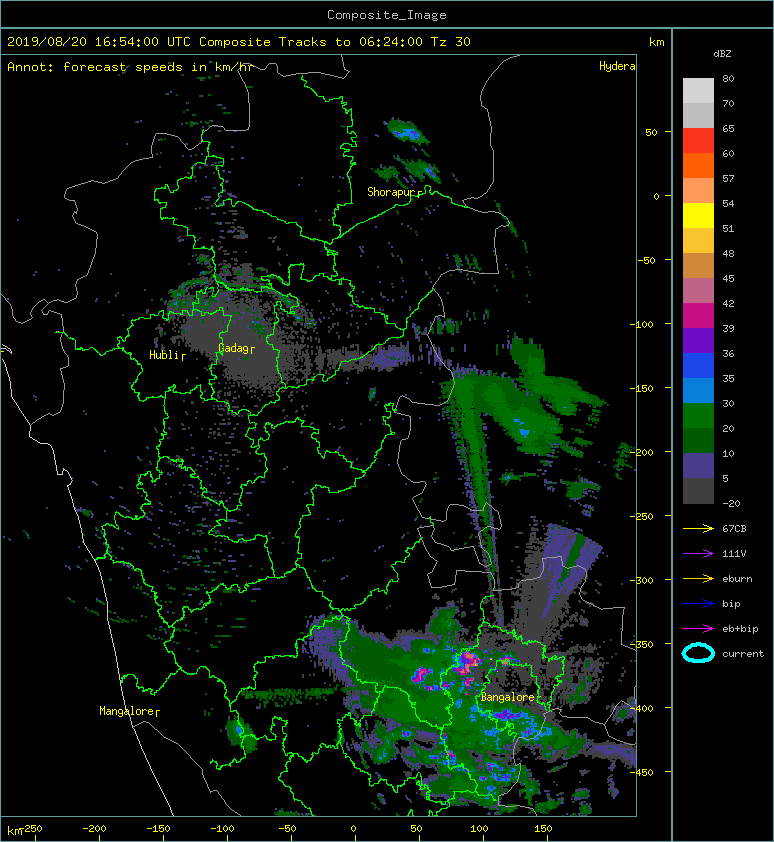774x842 pixels.
Task: Click the '150' tick on horizontal axis
Action: point(543,829)
